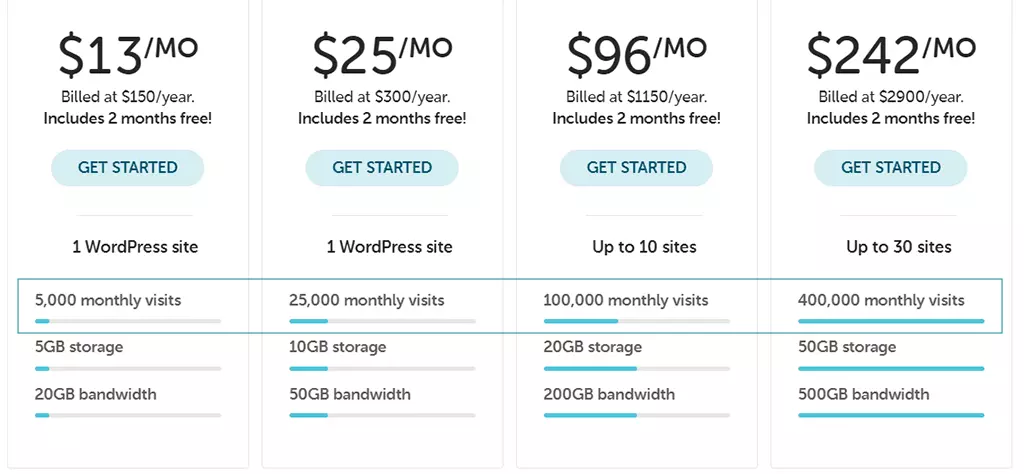1024x474 pixels.
Task: Click the Billed at $300/year text
Action: click(x=382, y=97)
